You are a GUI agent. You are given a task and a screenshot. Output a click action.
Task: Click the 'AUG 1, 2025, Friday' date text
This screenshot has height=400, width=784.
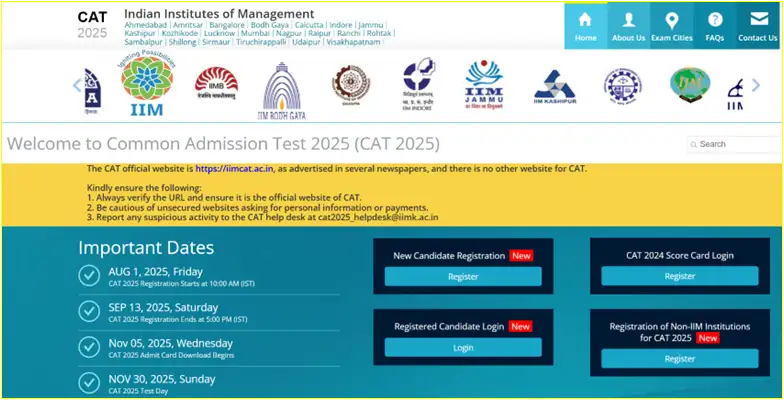click(156, 272)
